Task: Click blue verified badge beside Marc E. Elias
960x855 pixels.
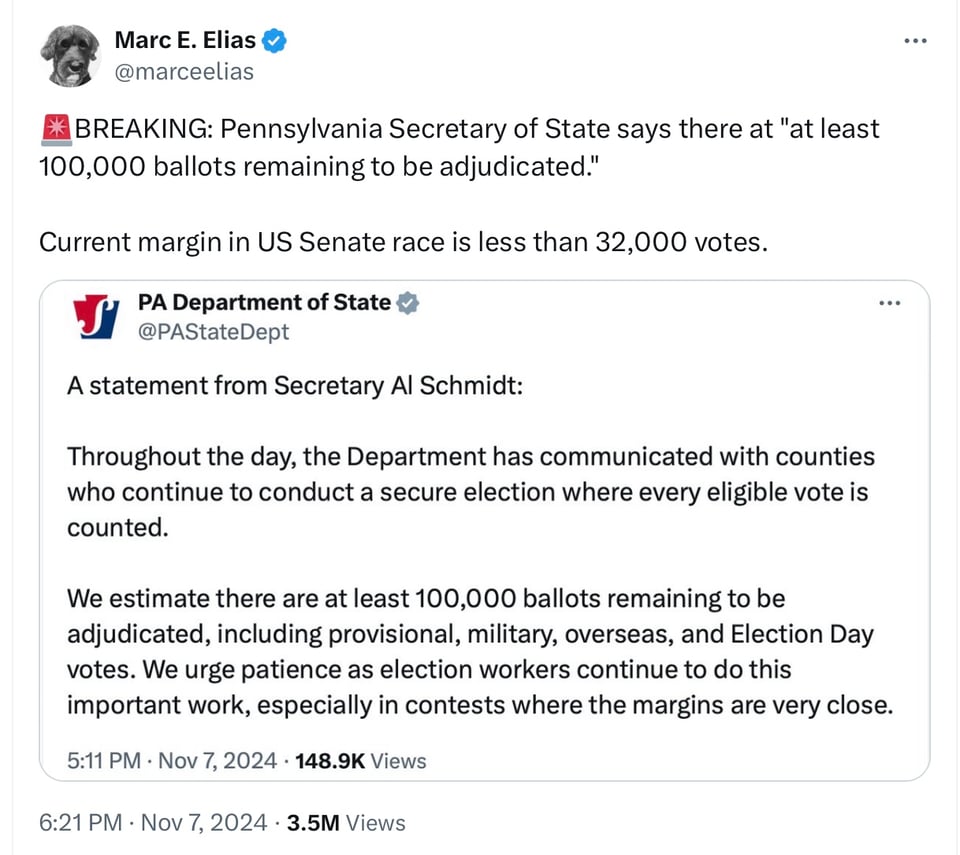Action: [275, 41]
